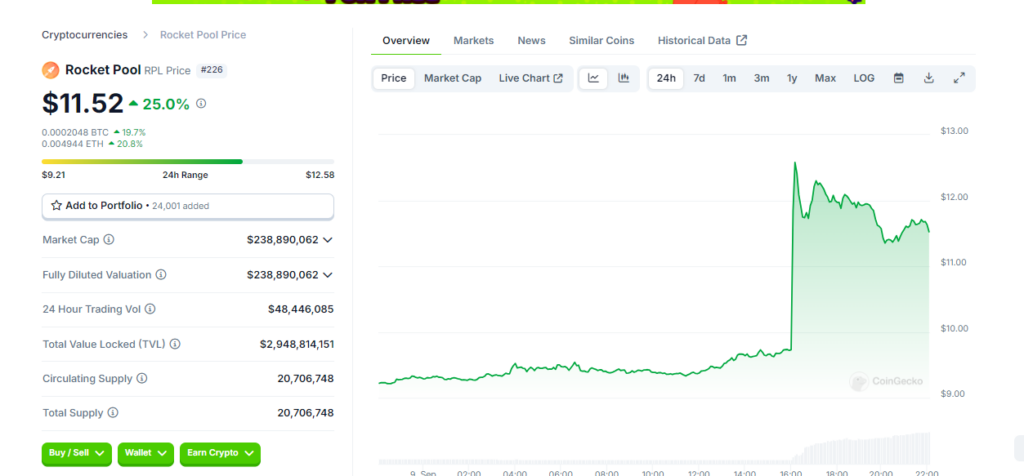Image resolution: width=1024 pixels, height=476 pixels.
Task: Click the Rocket Pool Price breadcrumb
Action: [203, 35]
